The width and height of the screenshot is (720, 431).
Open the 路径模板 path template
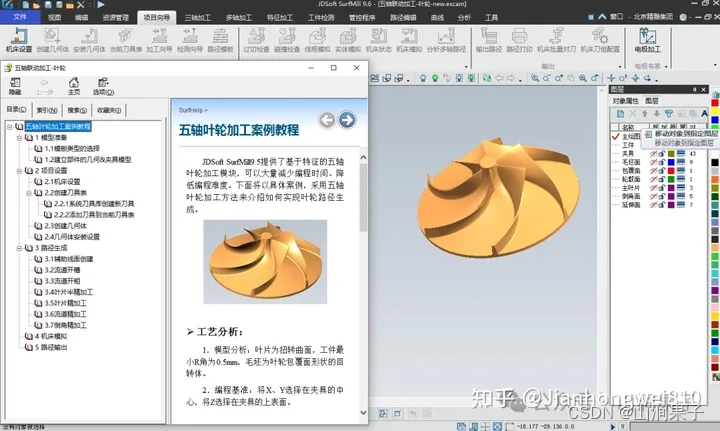[x=220, y=40]
